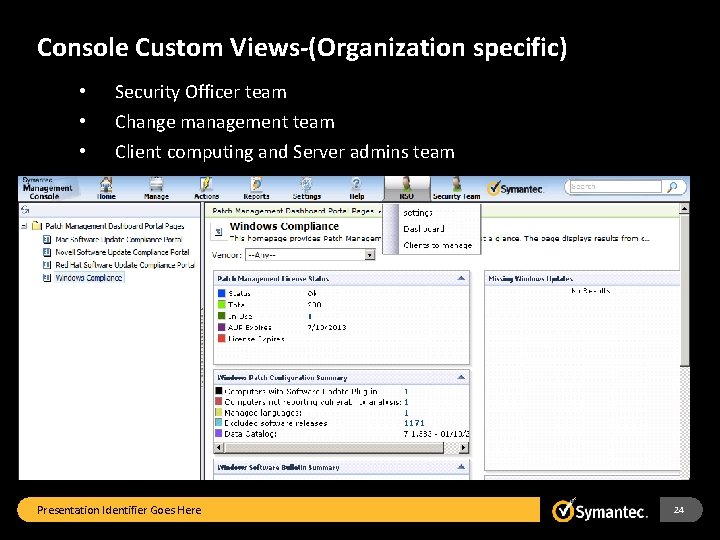The height and width of the screenshot is (540, 720).
Task: Open the Reports toolbar icon
Action: [256, 188]
